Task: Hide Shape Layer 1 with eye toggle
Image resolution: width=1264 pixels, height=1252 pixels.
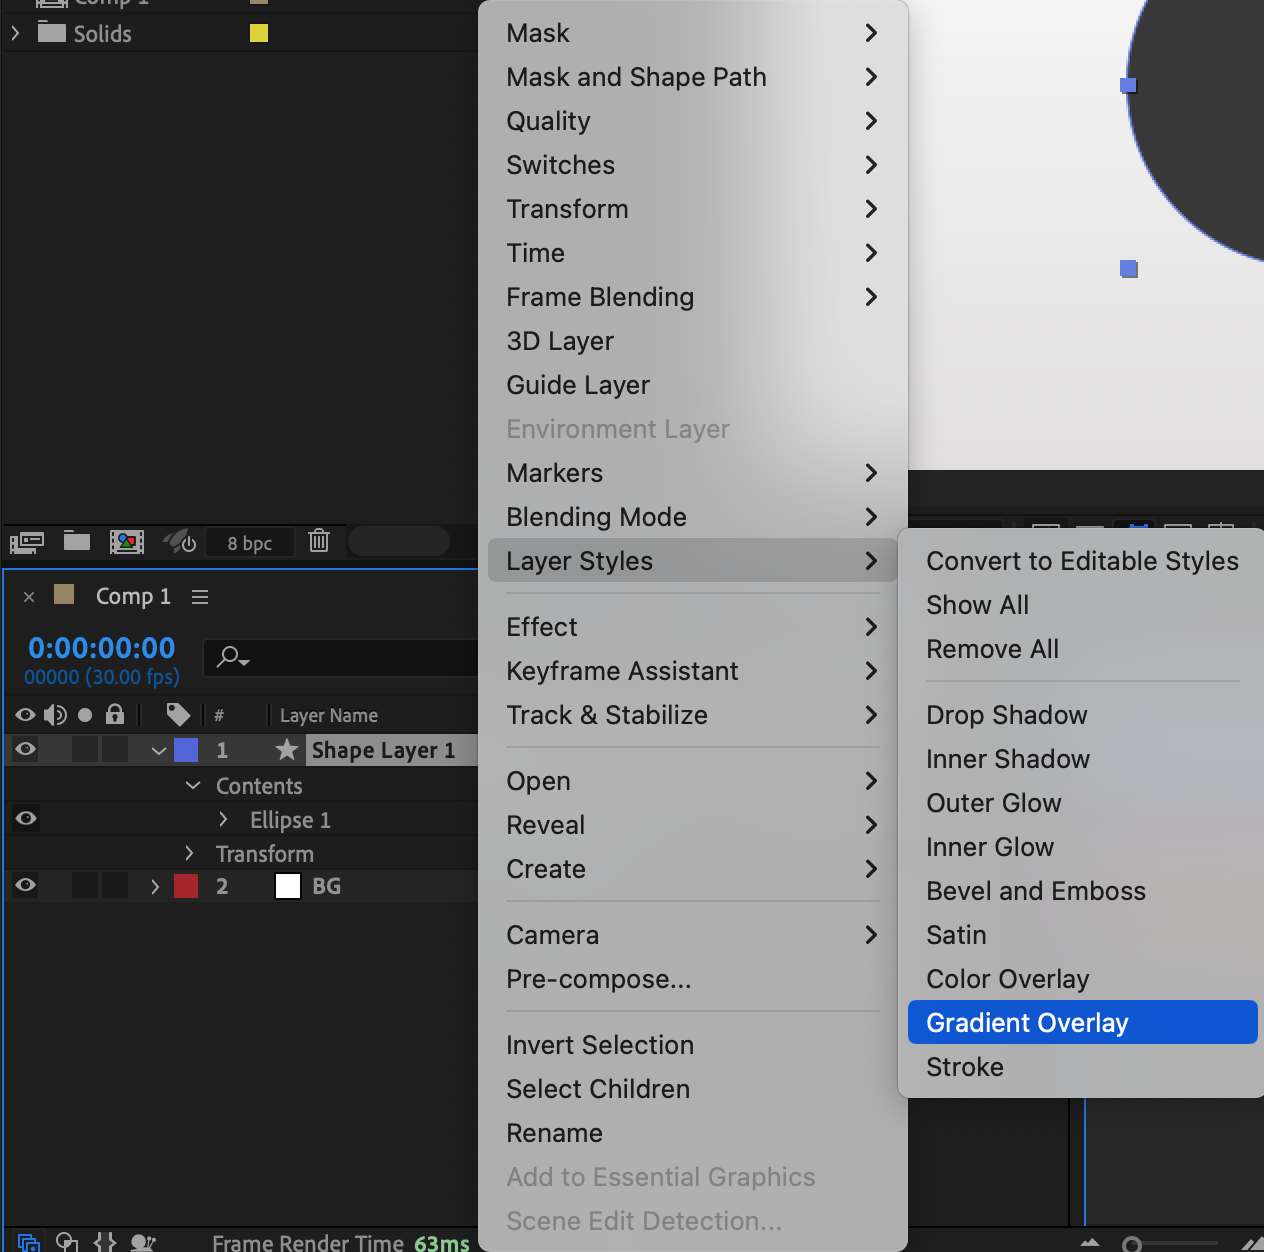Action: tap(26, 749)
